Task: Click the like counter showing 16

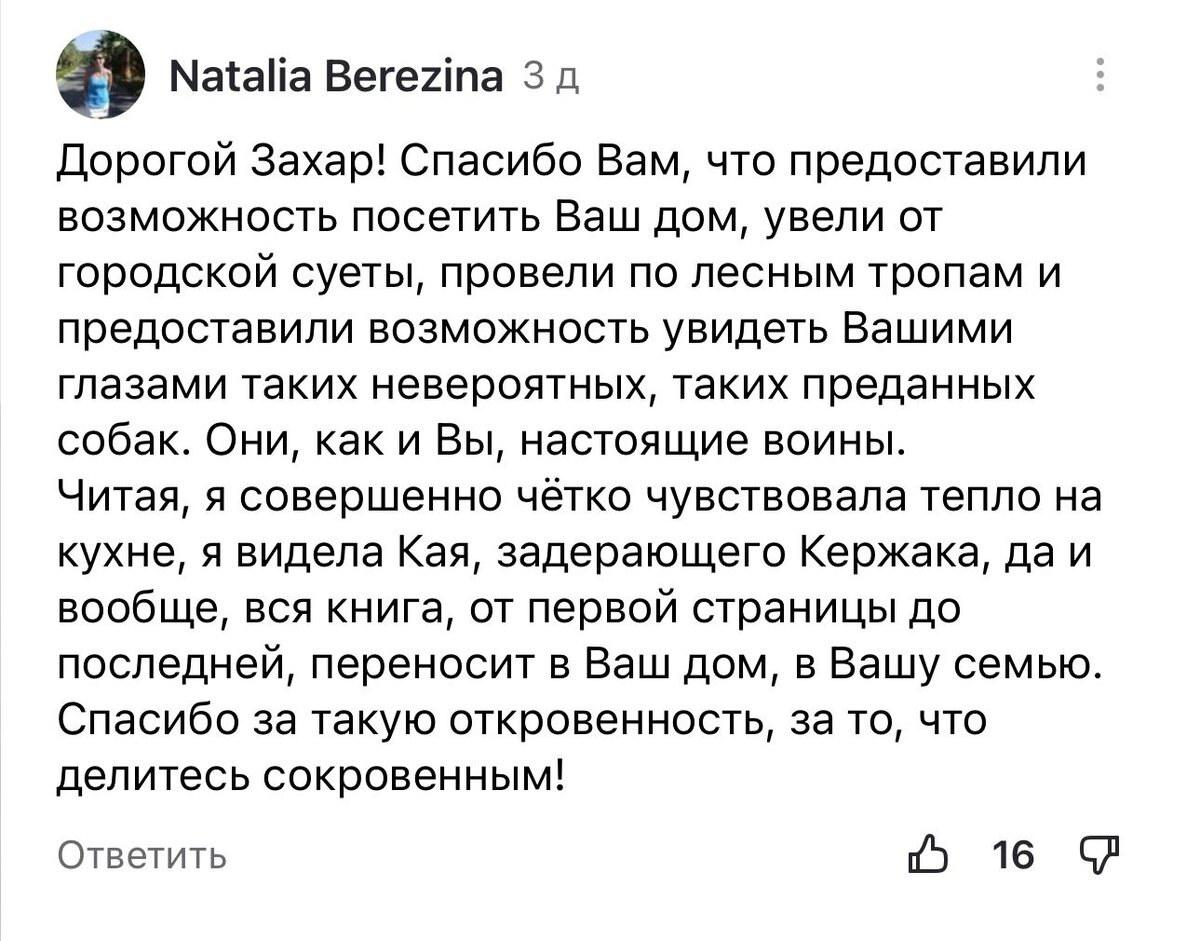Action: pos(1016,852)
